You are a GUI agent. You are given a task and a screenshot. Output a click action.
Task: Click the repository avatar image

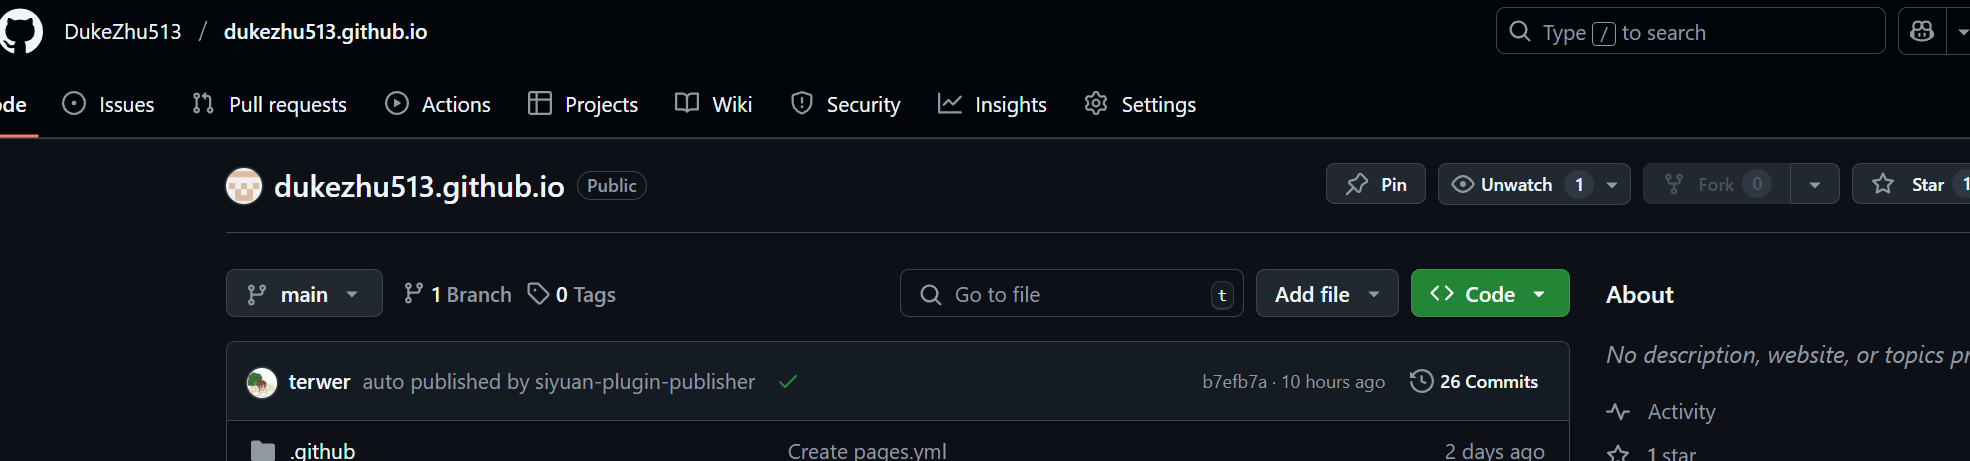[x=244, y=186]
